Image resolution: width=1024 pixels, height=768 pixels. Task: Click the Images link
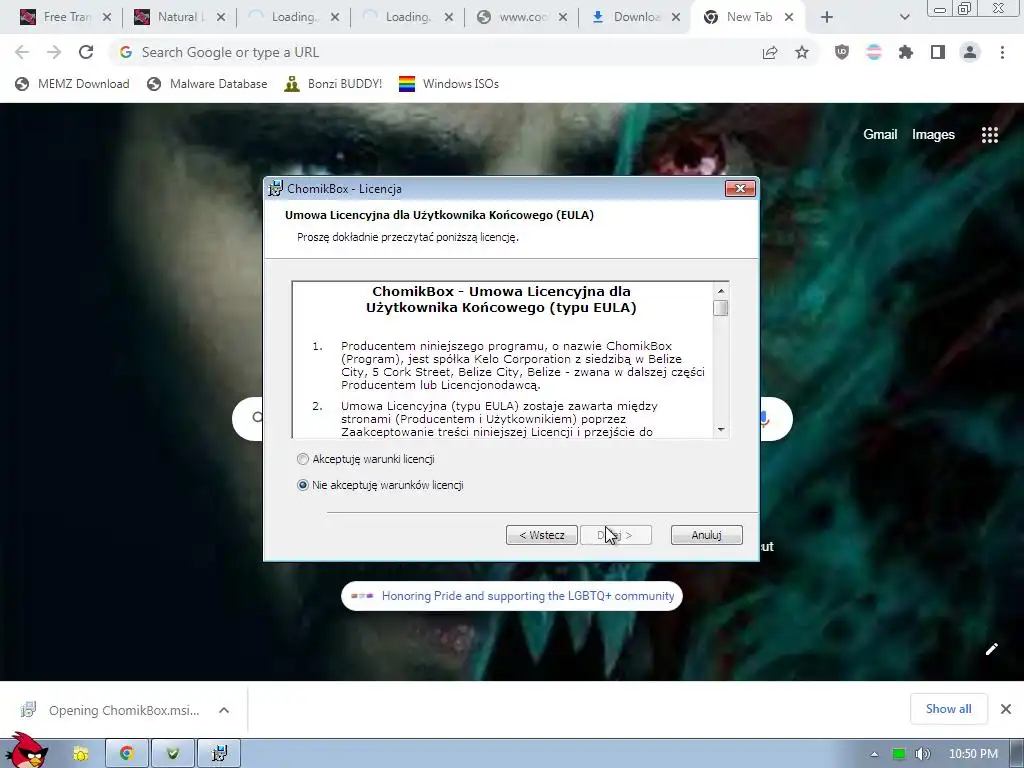[933, 135]
